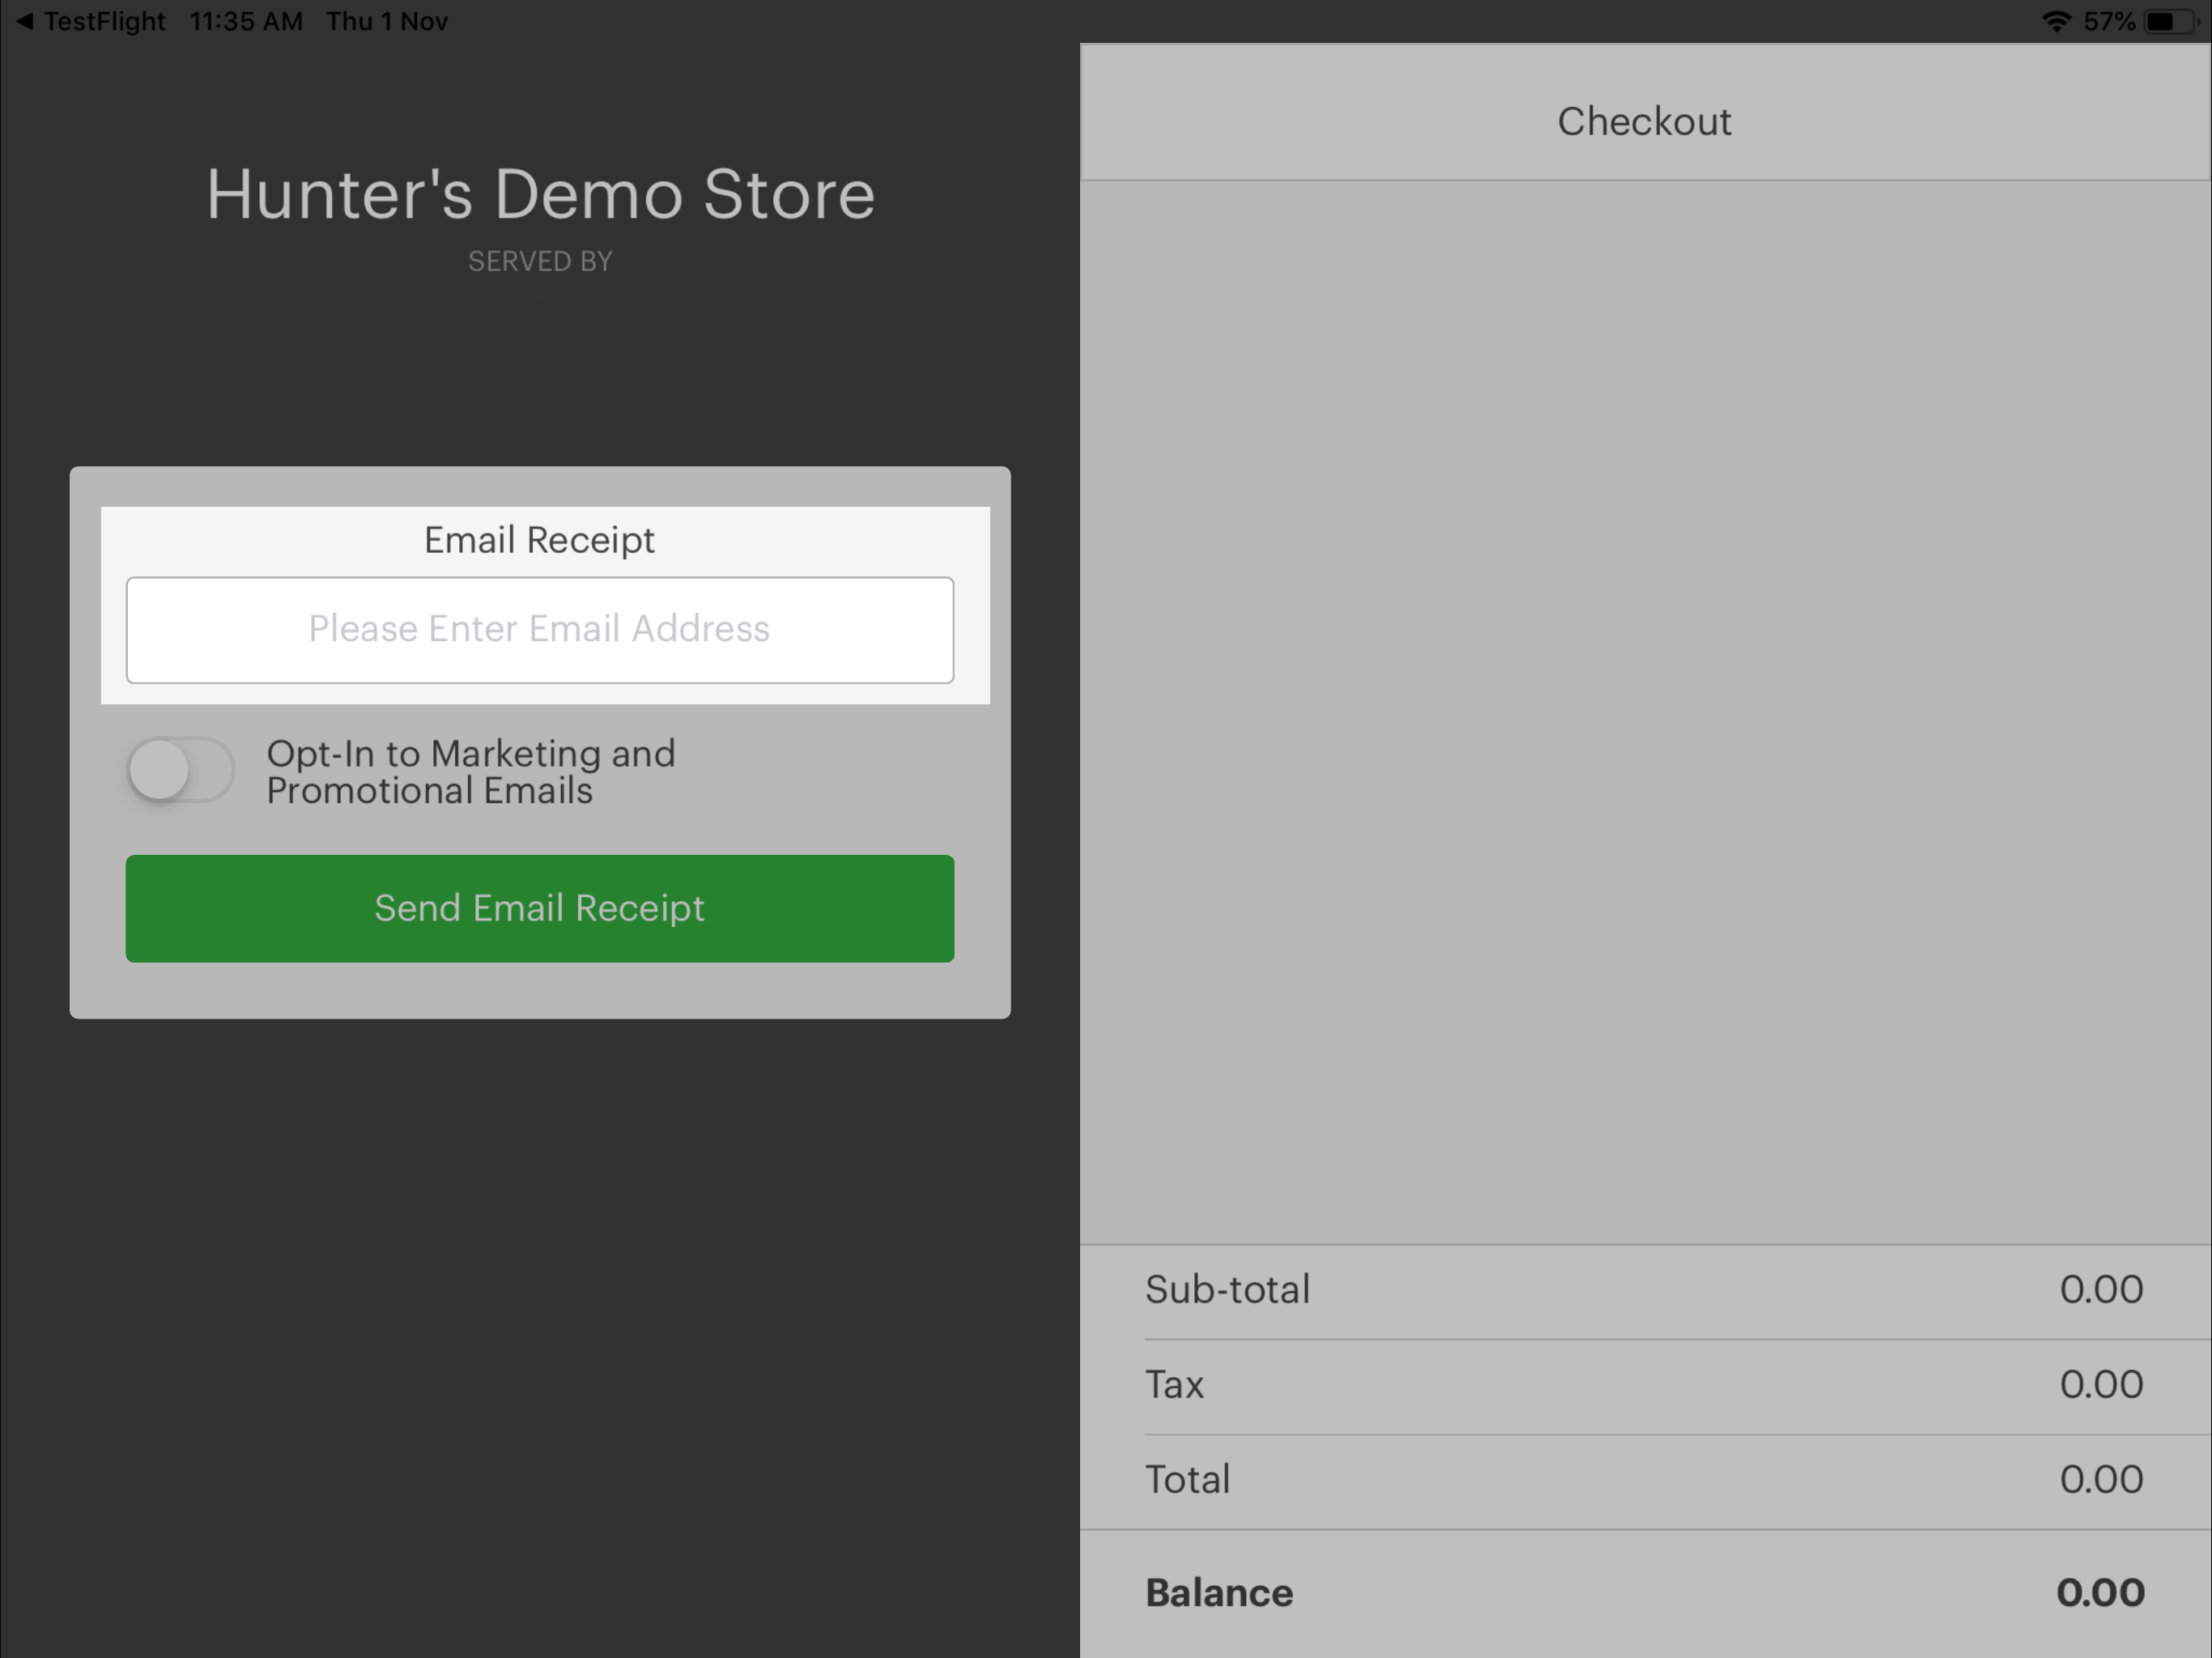
Task: Tap the Opt-In Marketing label text
Action: click(470, 772)
